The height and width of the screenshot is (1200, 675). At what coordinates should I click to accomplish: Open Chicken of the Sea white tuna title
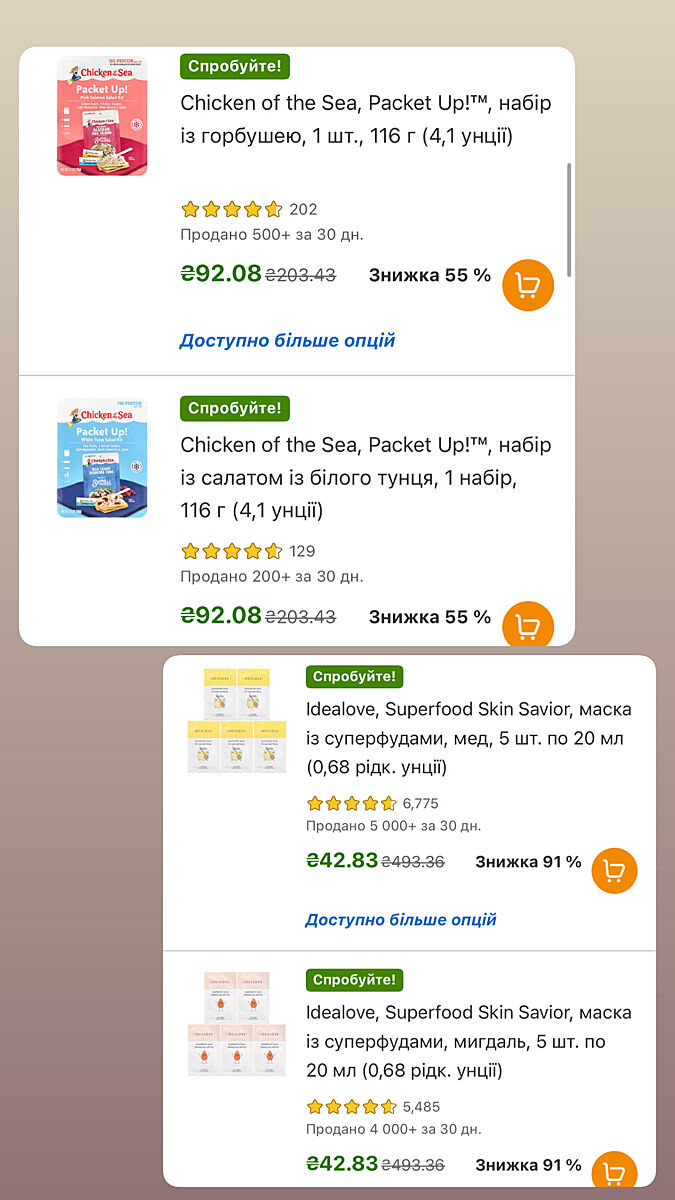(x=366, y=477)
